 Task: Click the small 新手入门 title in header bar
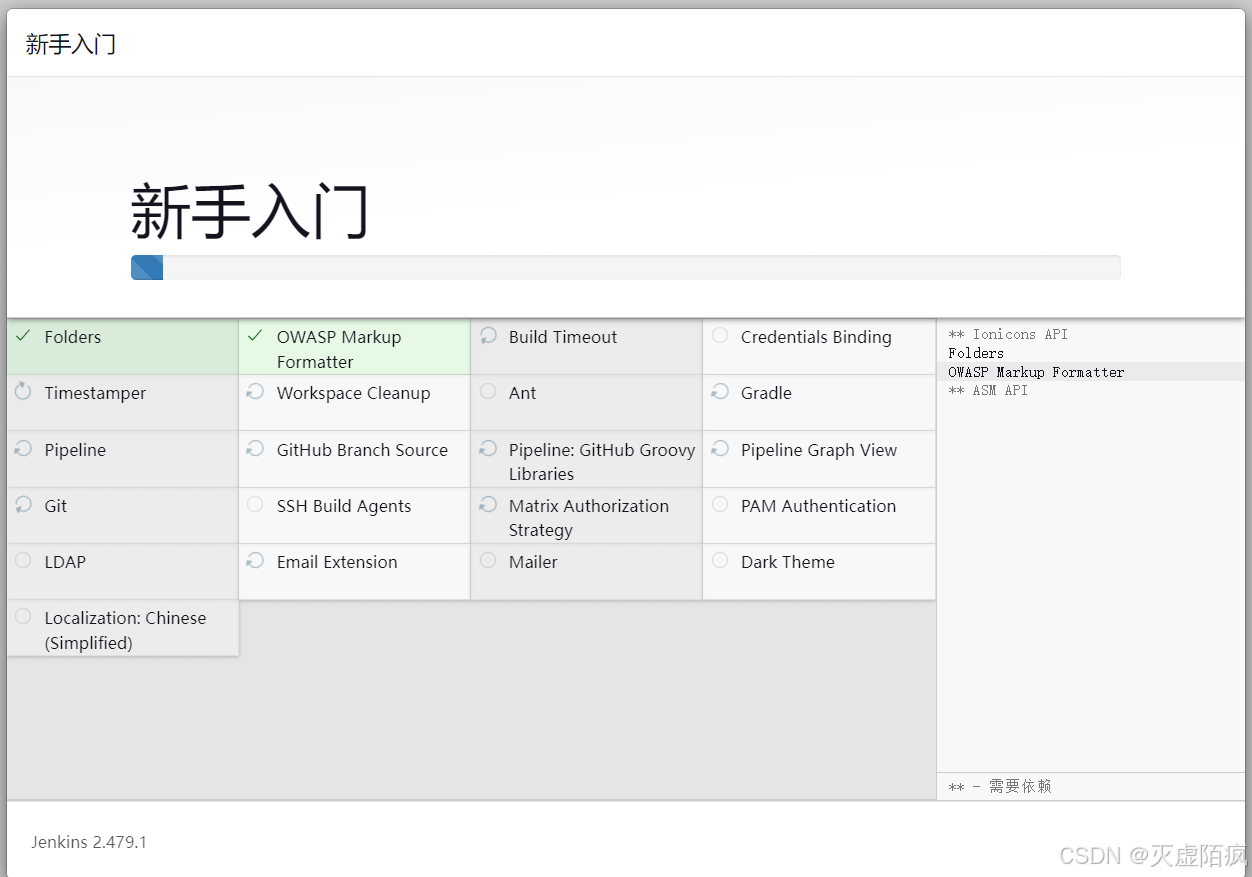pos(71,44)
